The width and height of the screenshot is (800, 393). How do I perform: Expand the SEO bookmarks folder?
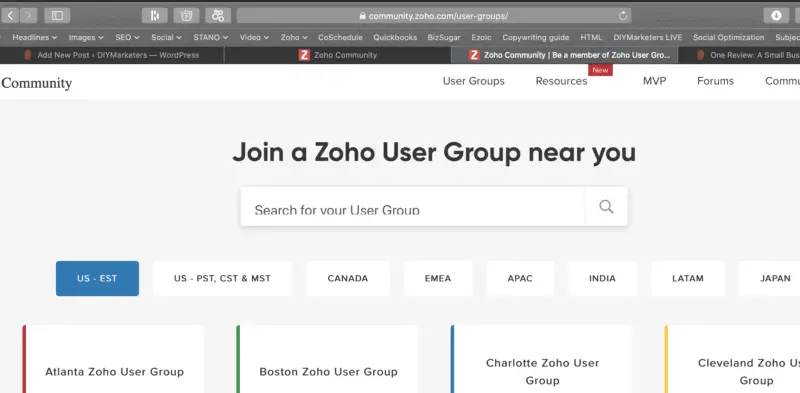pyautogui.click(x=127, y=37)
